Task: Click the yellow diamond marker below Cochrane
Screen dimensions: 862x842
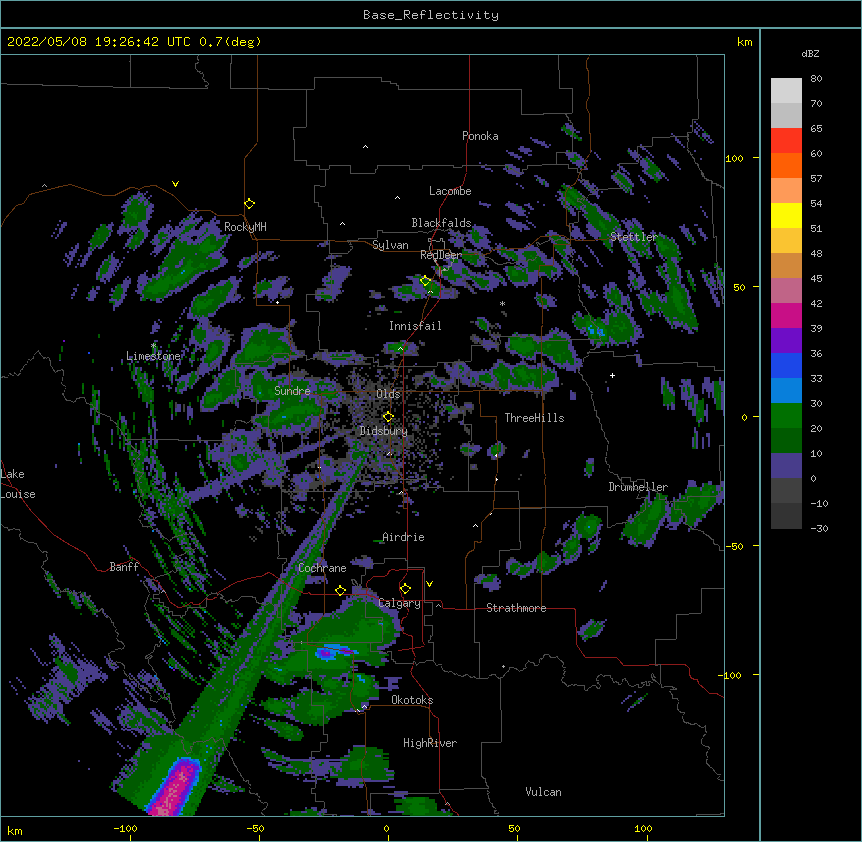Action: [x=340, y=591]
